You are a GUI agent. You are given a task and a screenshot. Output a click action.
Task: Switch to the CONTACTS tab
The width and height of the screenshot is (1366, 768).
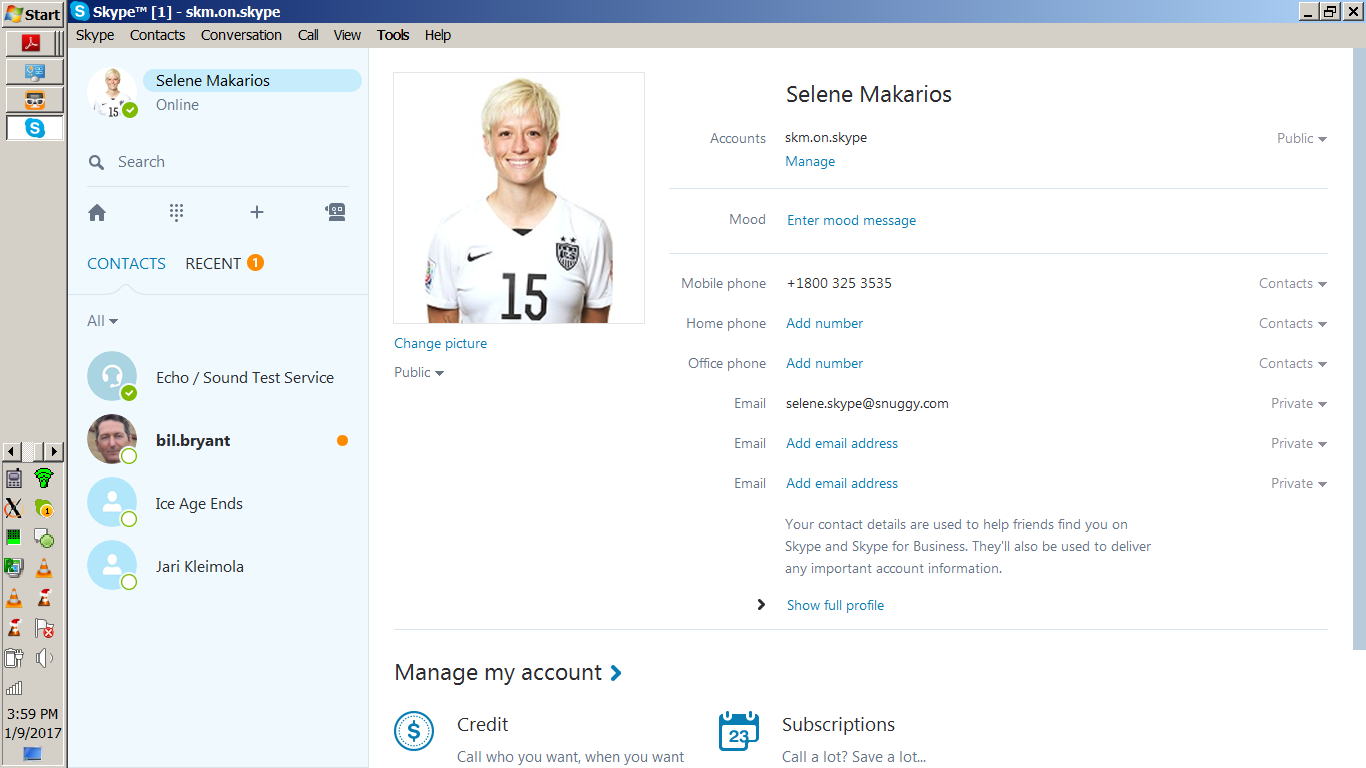click(x=126, y=264)
